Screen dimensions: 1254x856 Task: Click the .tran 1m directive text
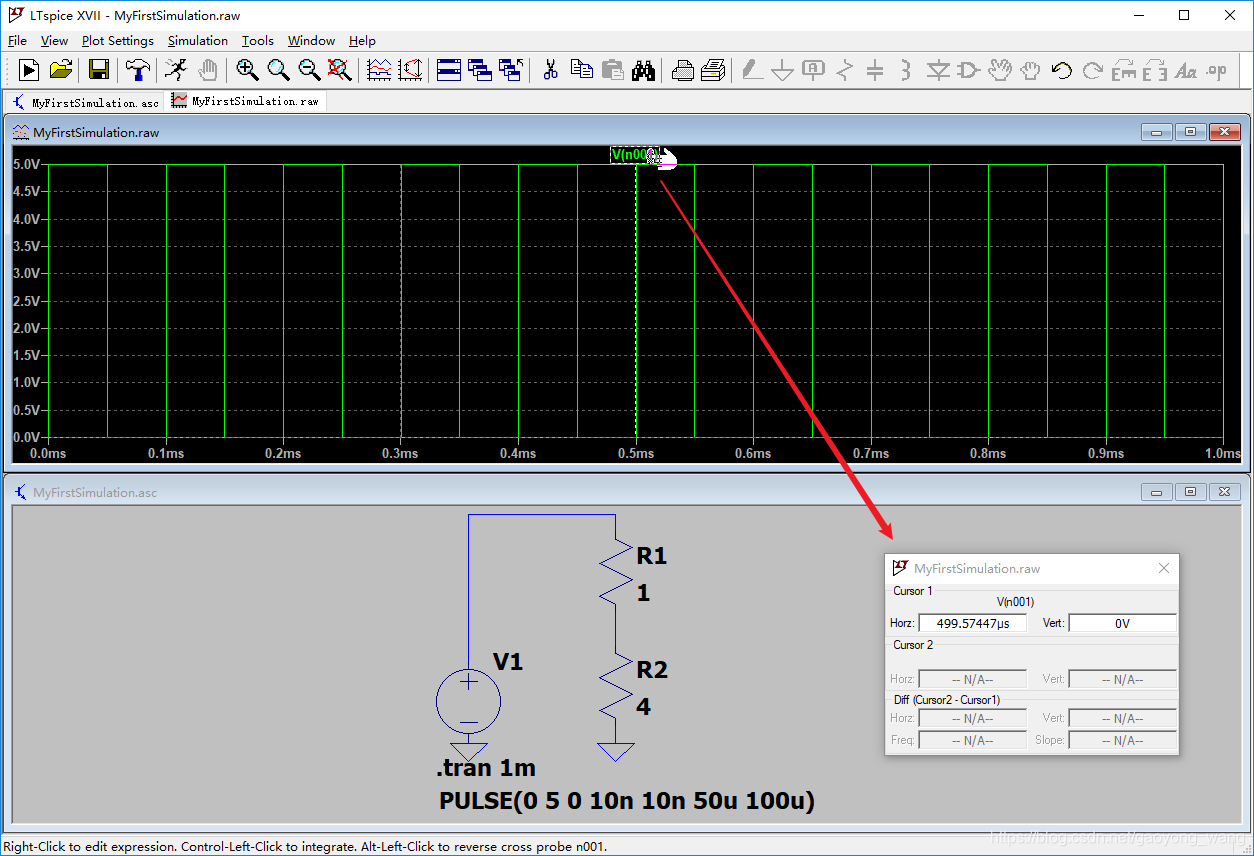(x=486, y=768)
